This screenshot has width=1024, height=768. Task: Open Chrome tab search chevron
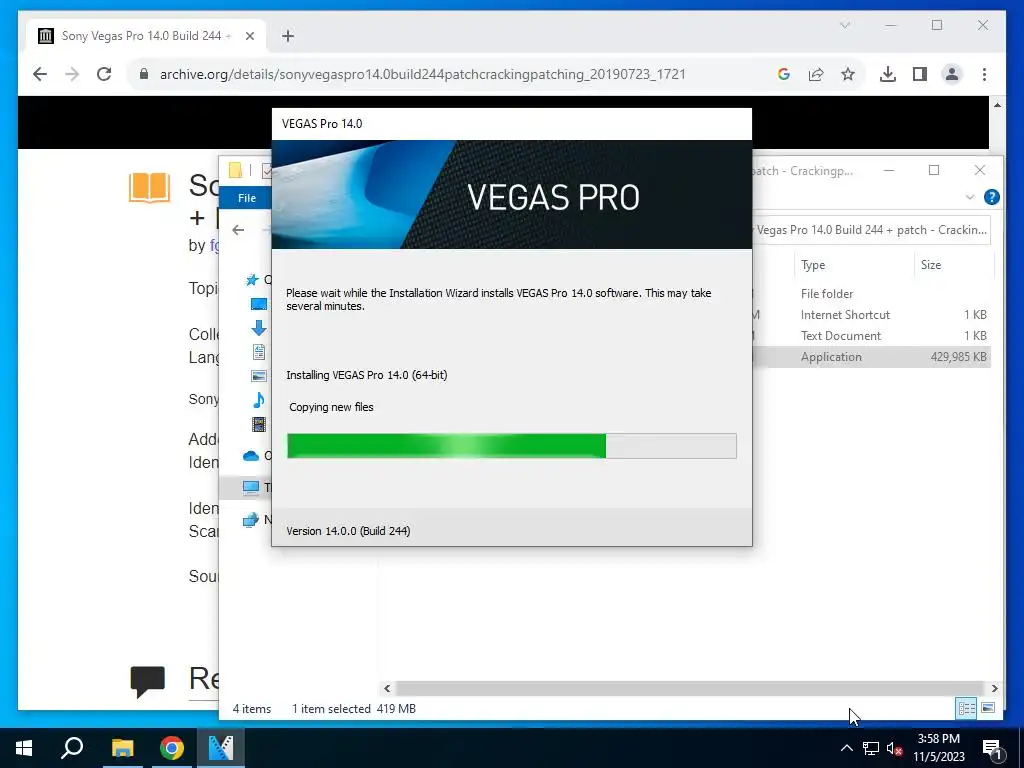click(x=844, y=25)
